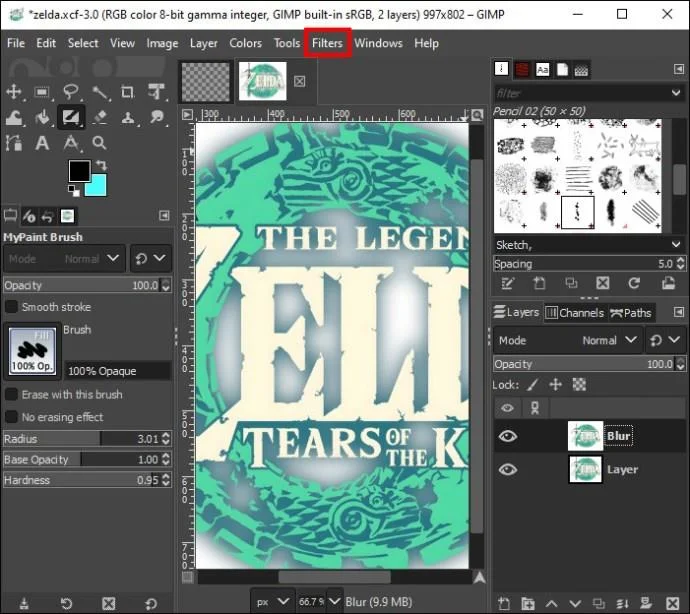Open layers panel configuration menu

(679, 312)
